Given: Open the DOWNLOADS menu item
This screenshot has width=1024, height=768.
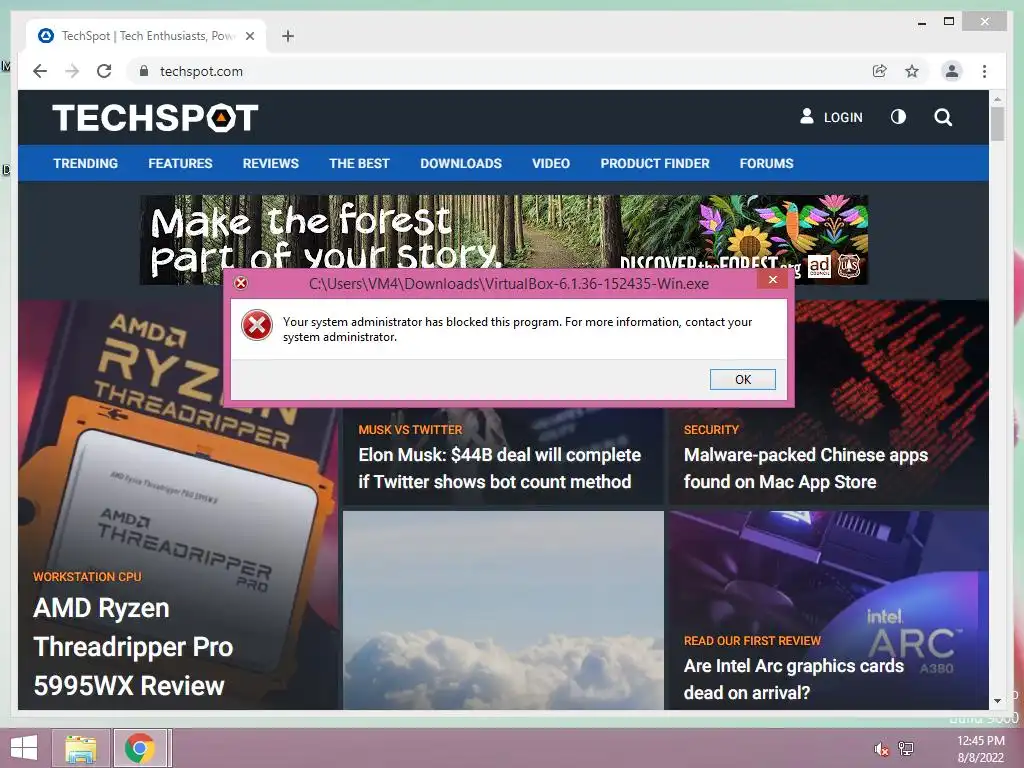Looking at the screenshot, I should (461, 163).
